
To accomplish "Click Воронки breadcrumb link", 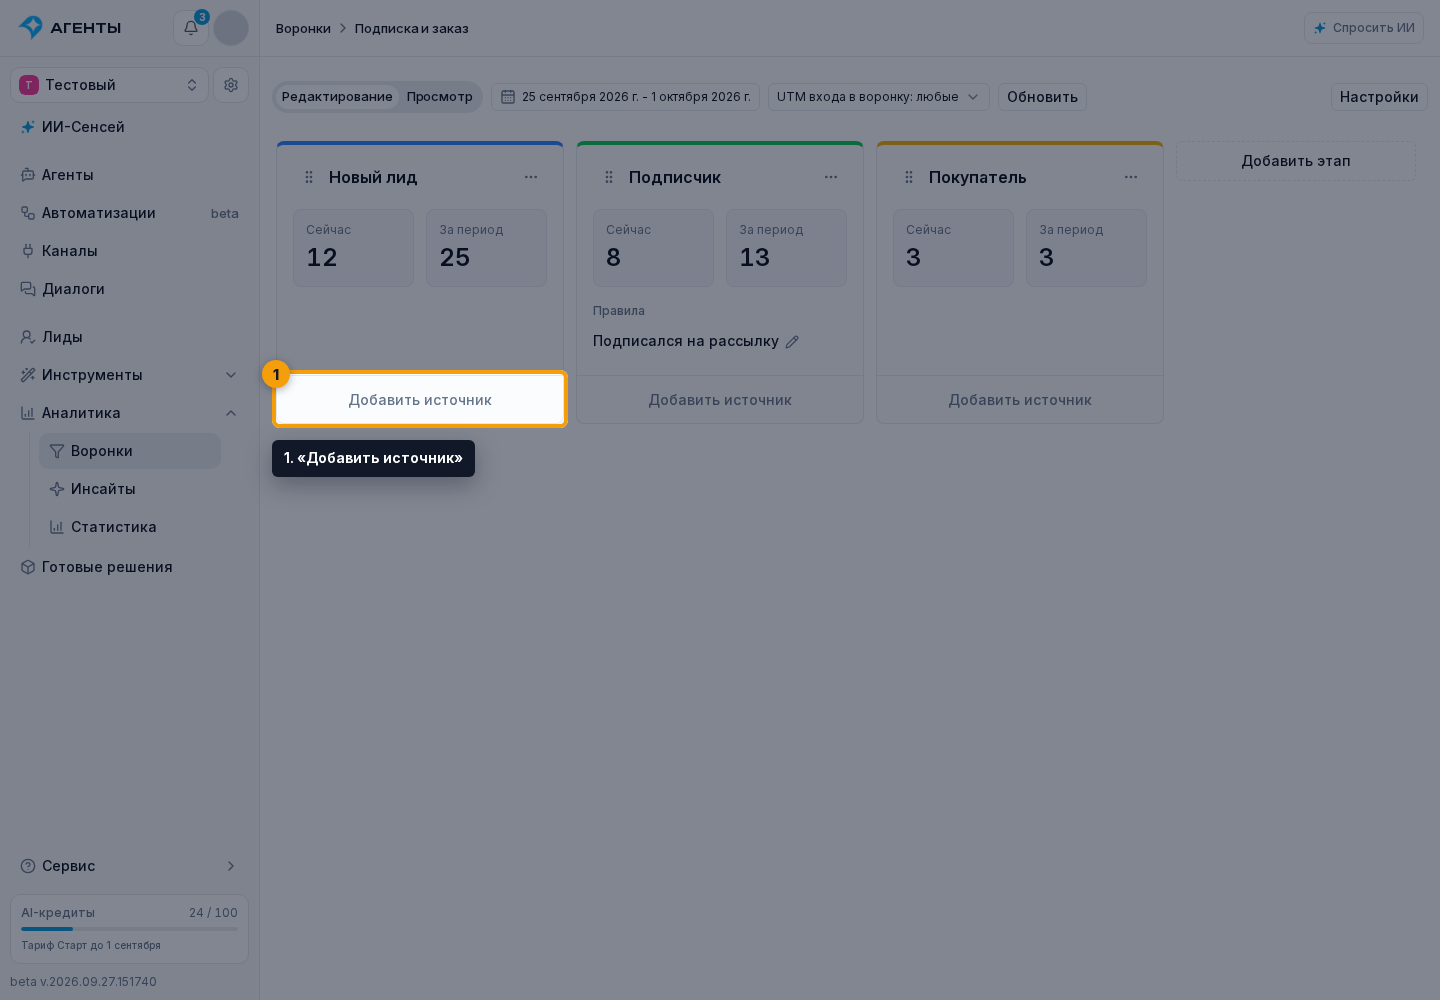I will pyautogui.click(x=303, y=28).
